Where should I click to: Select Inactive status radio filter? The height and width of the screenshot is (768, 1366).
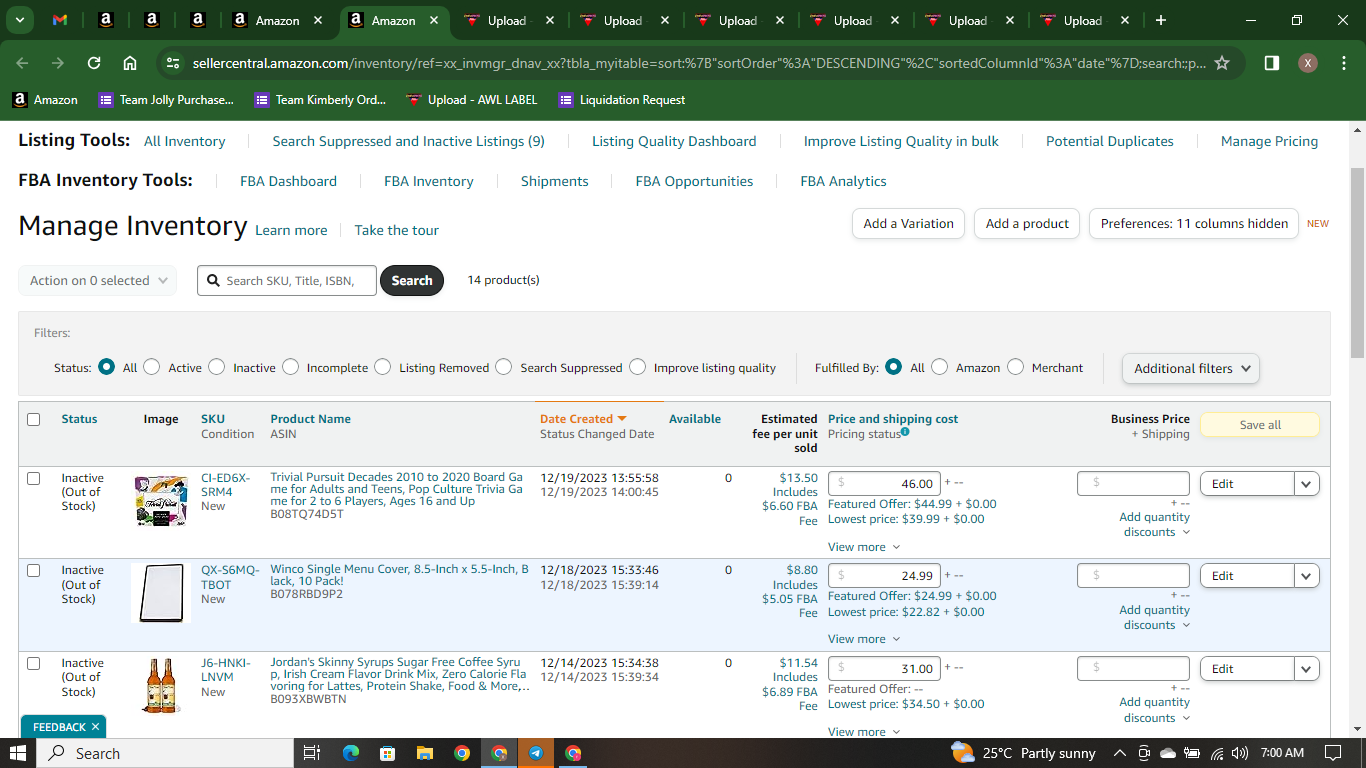tap(217, 367)
